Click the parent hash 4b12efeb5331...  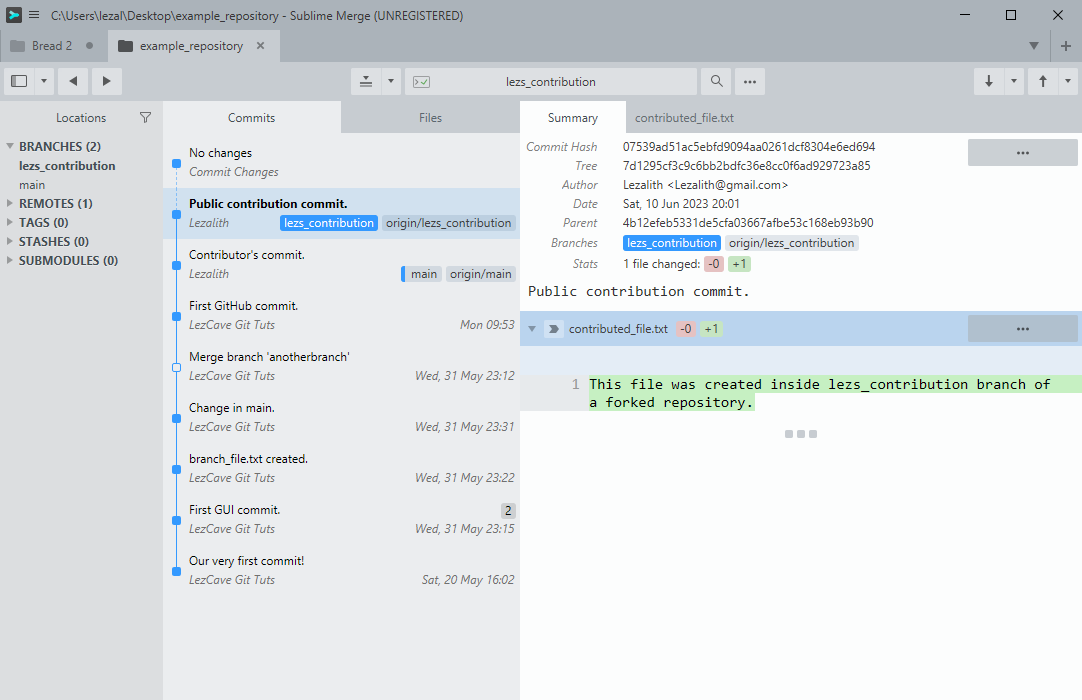tap(748, 223)
